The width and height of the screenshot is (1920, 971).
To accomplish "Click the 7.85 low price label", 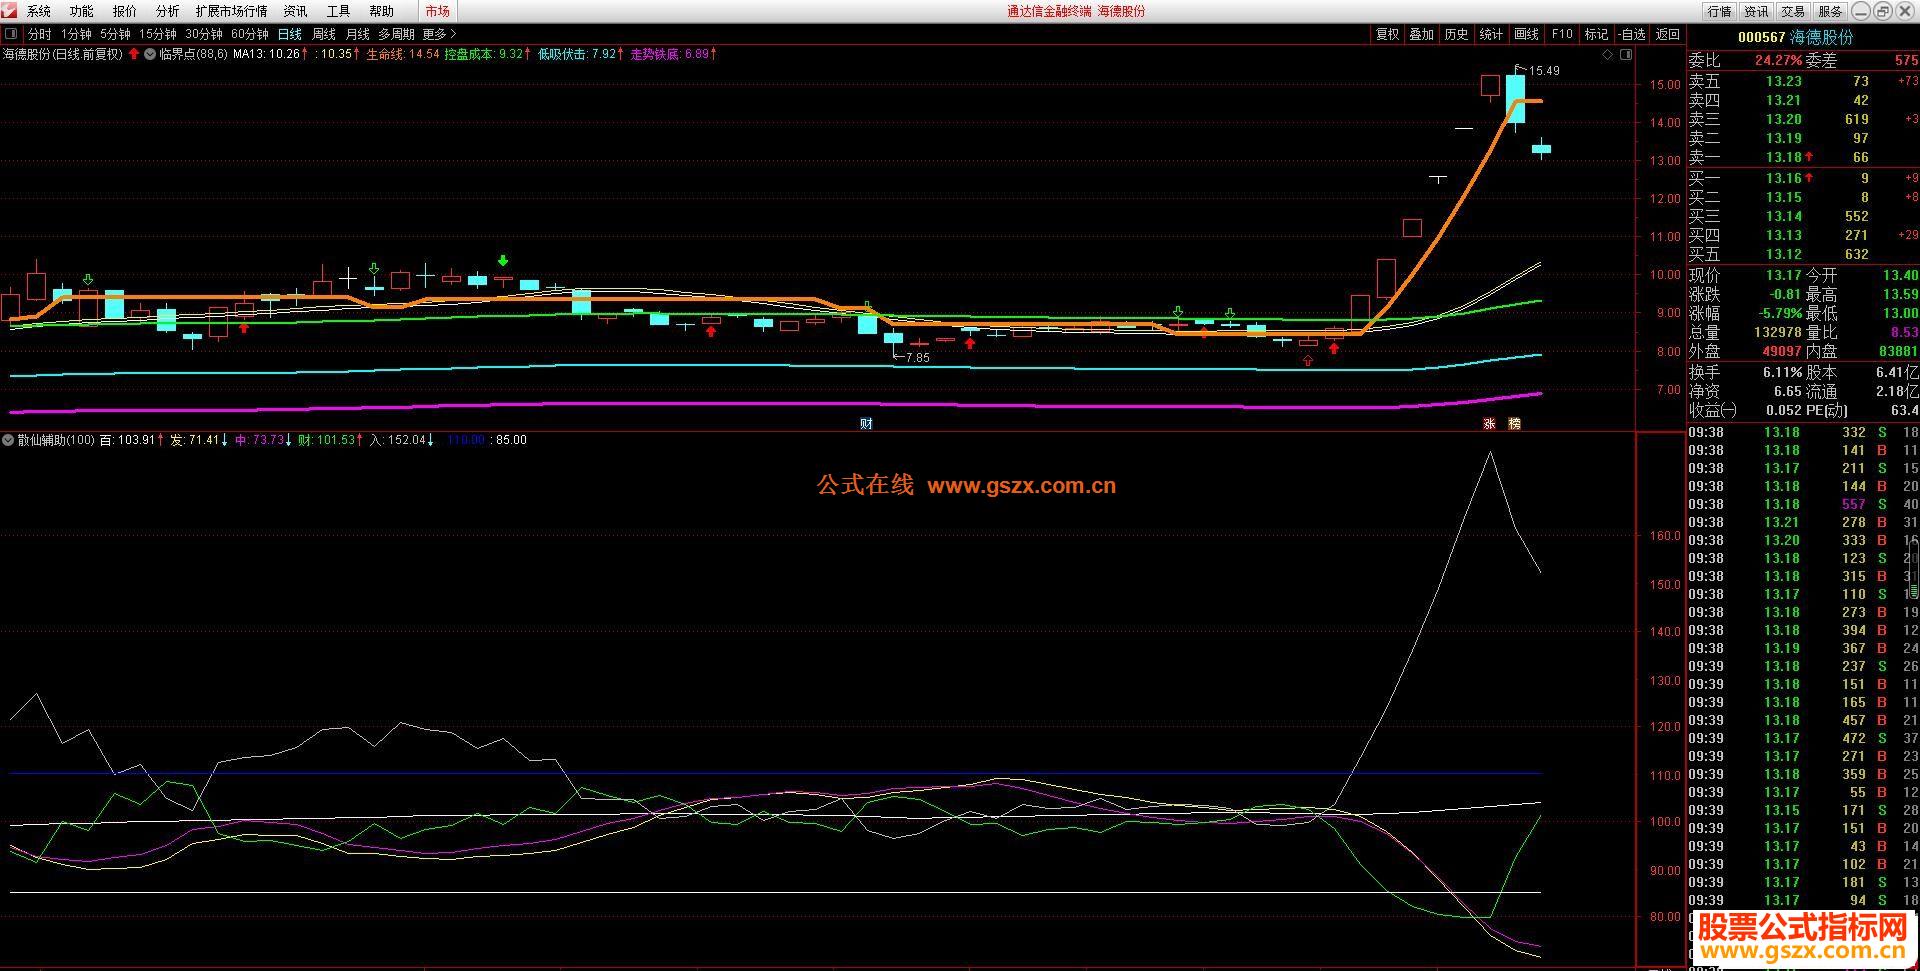I will (x=917, y=357).
